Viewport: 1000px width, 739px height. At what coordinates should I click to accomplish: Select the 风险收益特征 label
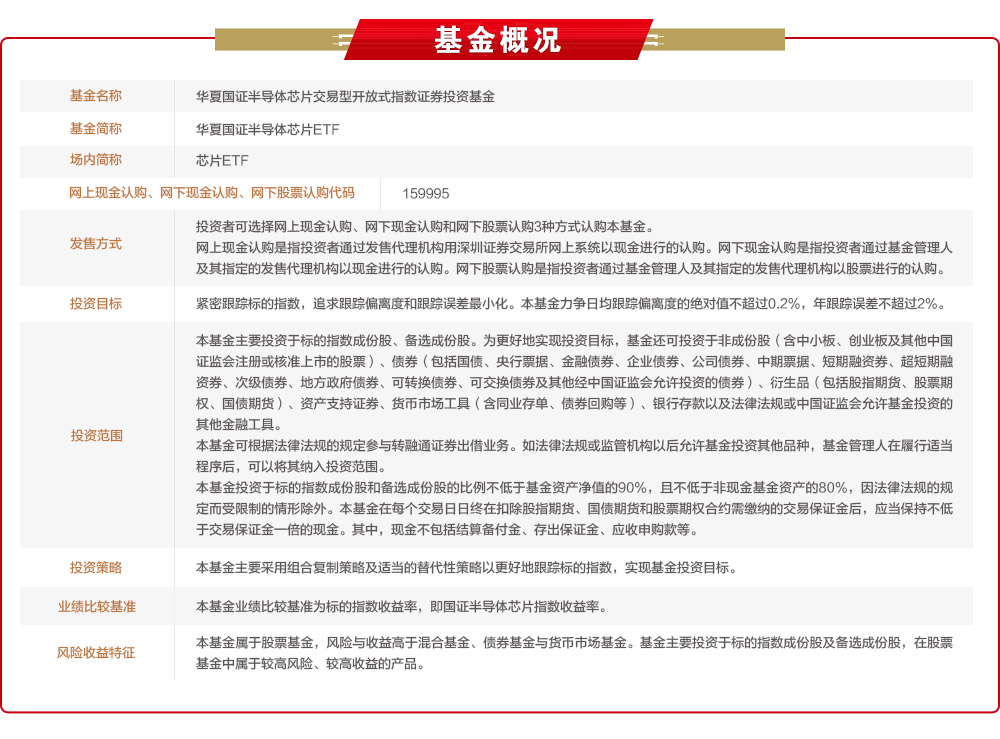click(x=96, y=652)
